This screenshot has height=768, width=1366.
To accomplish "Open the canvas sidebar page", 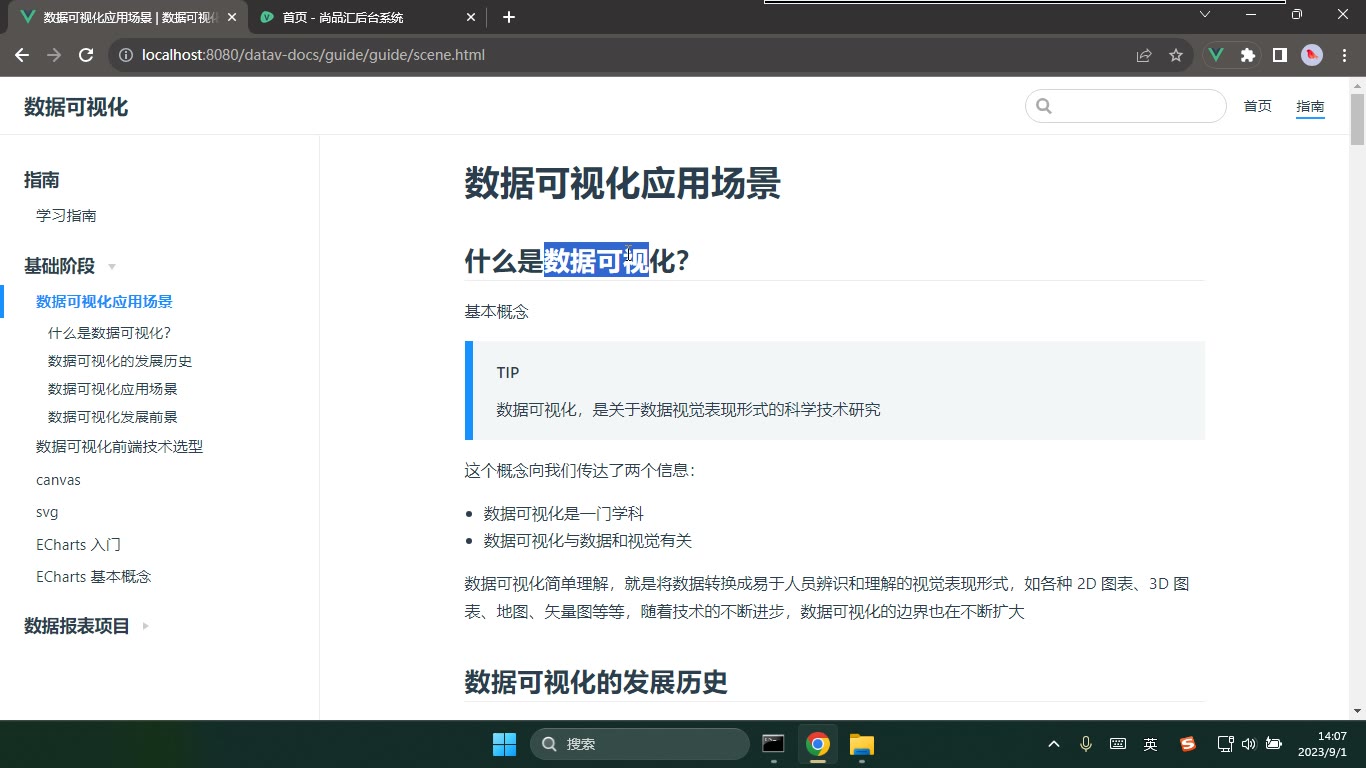I will [58, 480].
